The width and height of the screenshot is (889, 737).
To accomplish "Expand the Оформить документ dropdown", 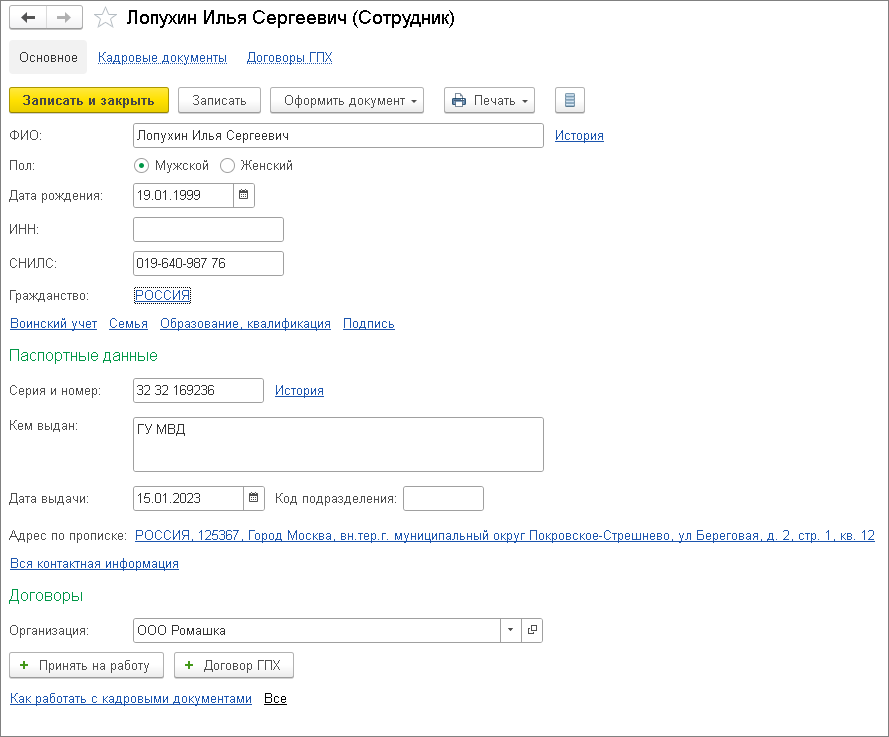I will click(x=347, y=100).
